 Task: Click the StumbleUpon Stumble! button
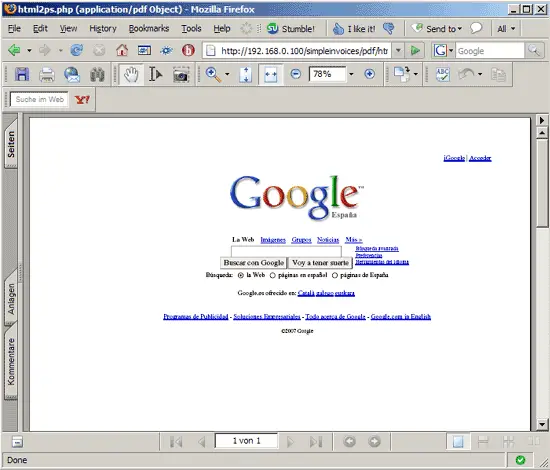tap(291, 28)
